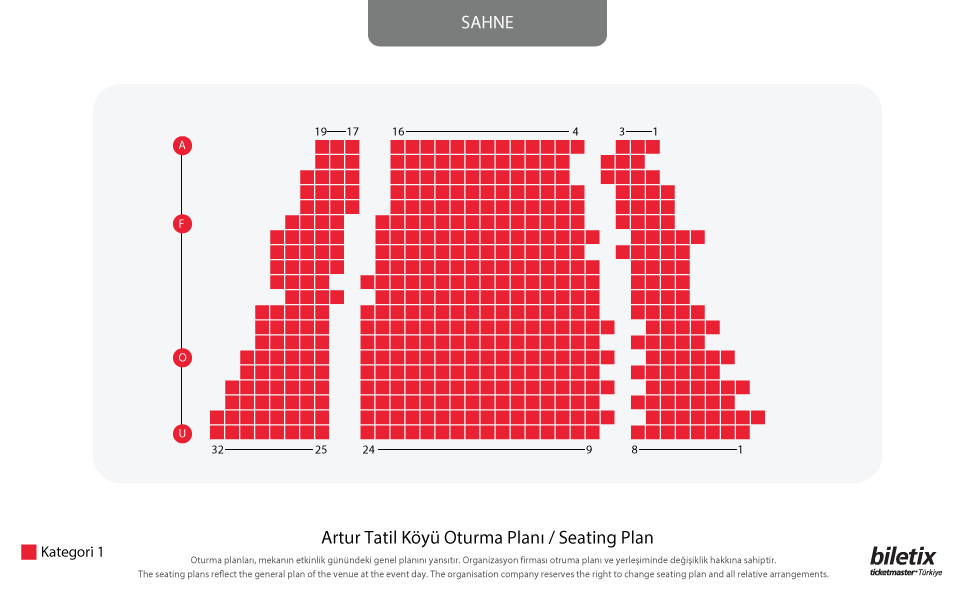Select the row O marker circle
The height and width of the screenshot is (600, 975).
pyautogui.click(x=182, y=358)
